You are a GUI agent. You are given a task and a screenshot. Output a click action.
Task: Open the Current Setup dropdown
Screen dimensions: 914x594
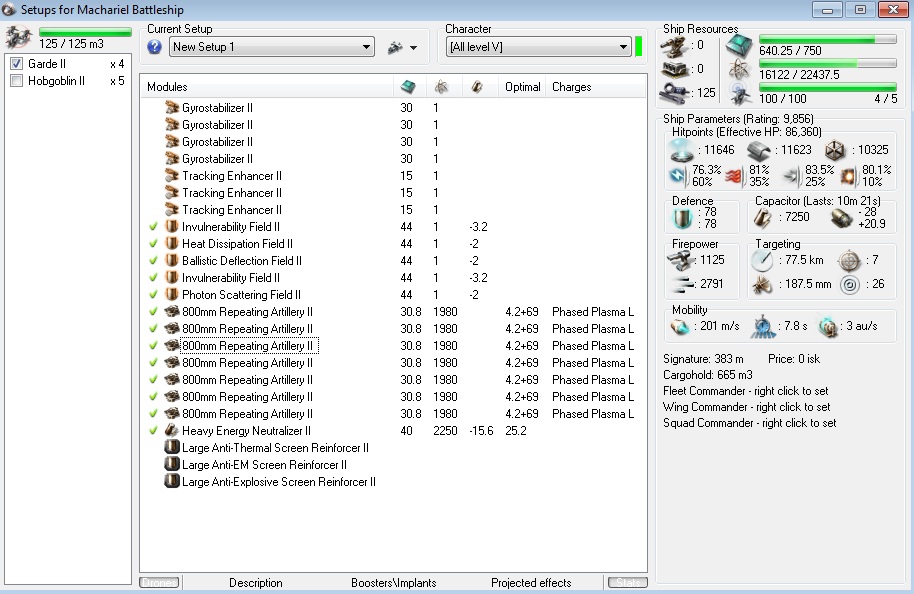point(364,47)
